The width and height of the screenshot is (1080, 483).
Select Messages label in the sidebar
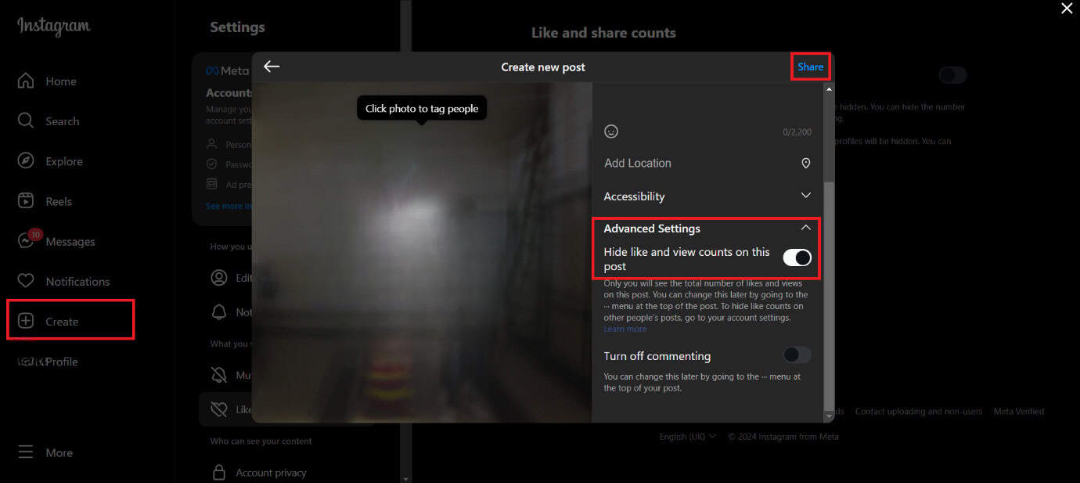pyautogui.click(x=70, y=242)
